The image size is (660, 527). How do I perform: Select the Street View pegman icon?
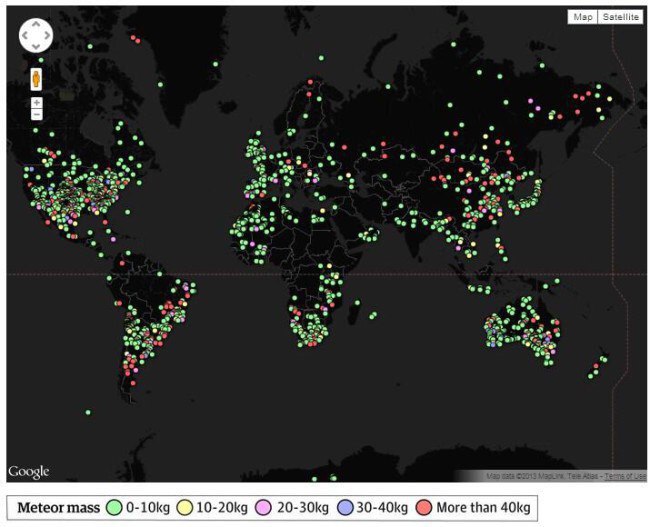click(37, 79)
